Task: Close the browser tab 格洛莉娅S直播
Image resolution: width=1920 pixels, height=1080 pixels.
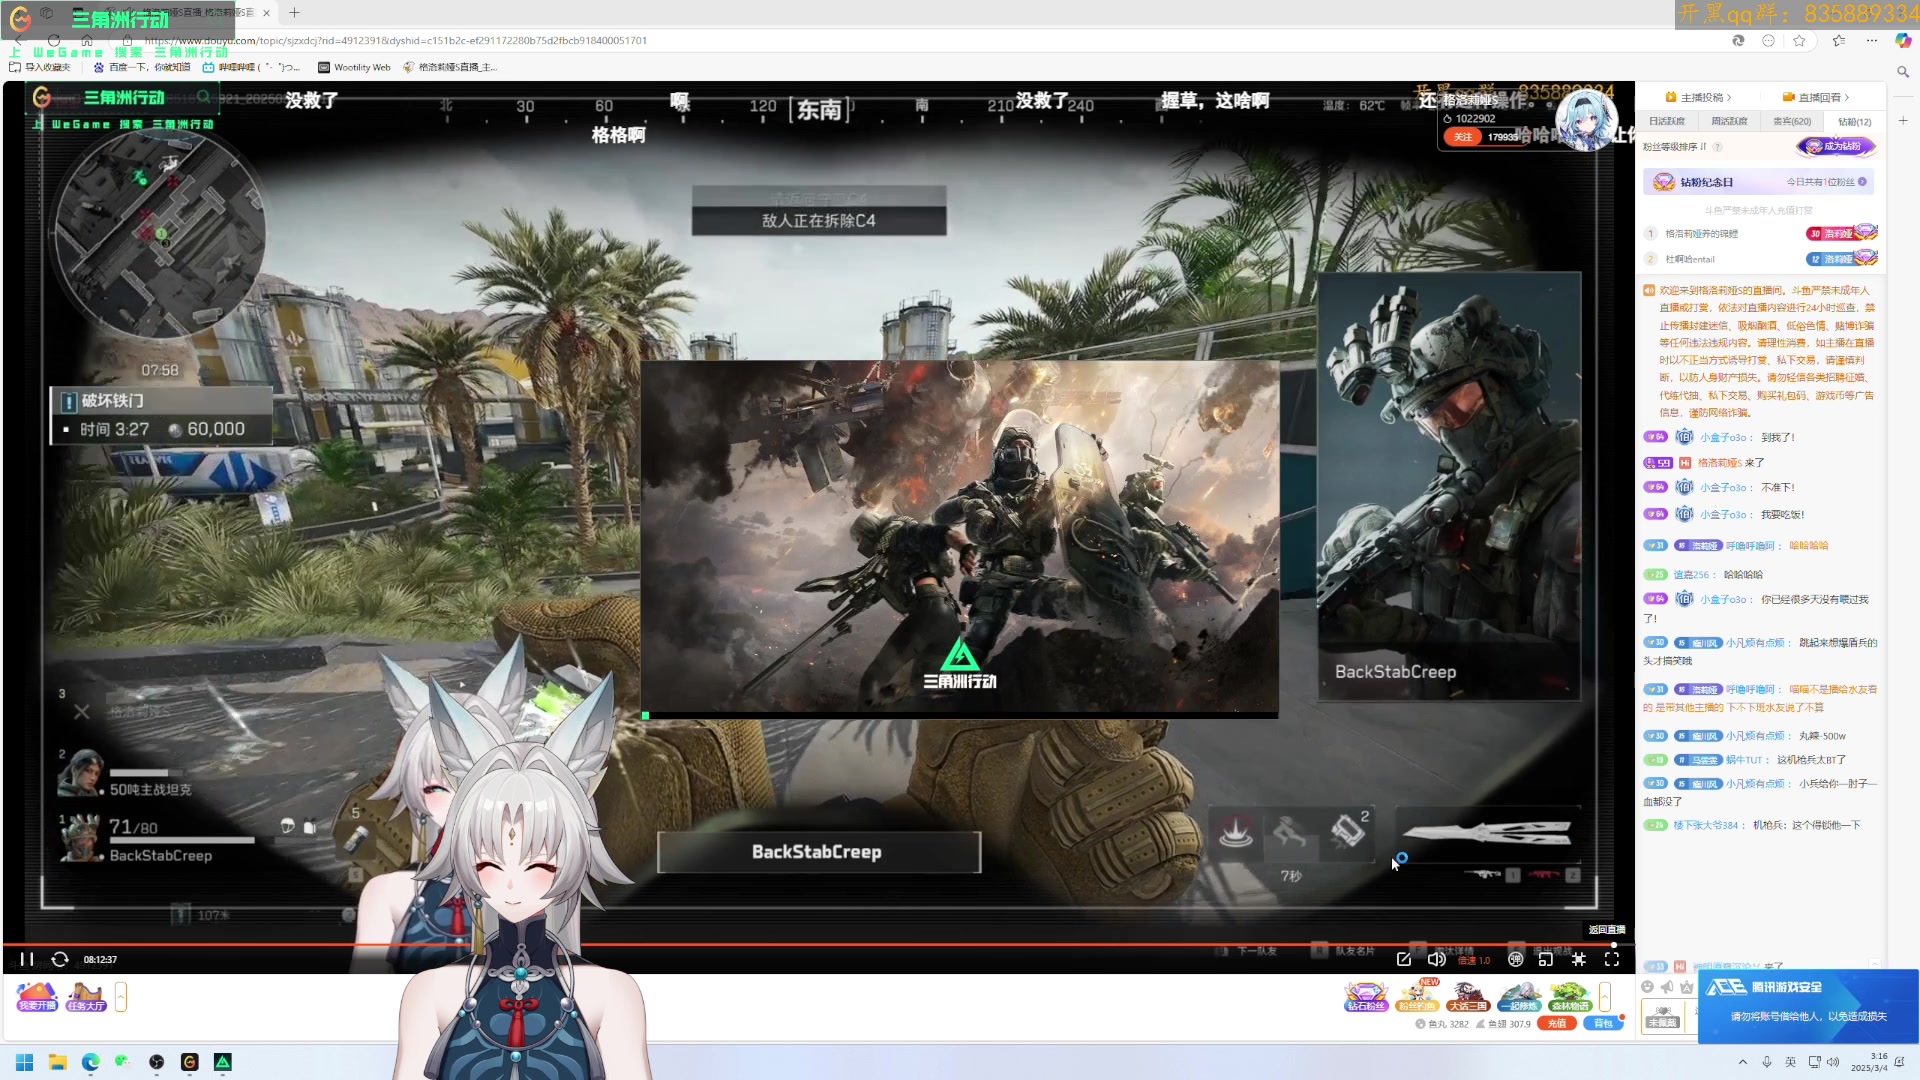Action: coord(266,13)
